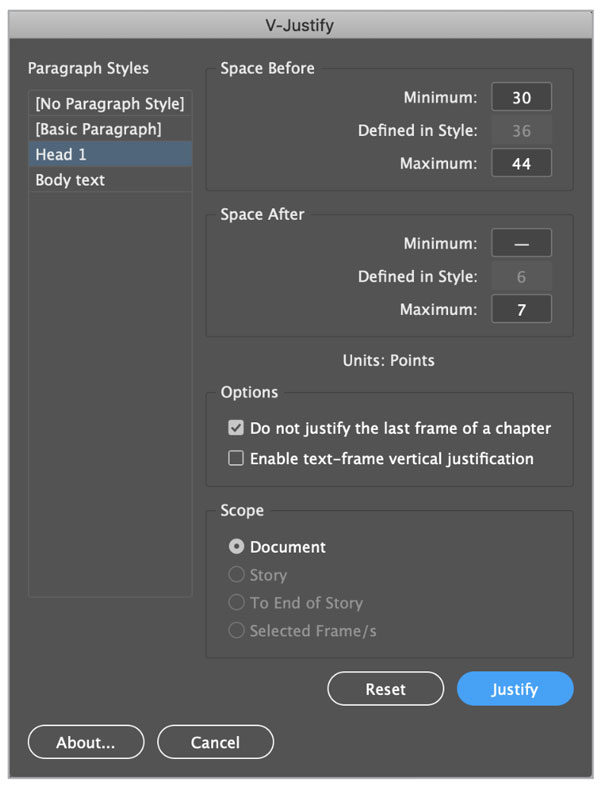Choose the [Basic Paragraph] style entry
The width and height of the screenshot is (600, 786).
pos(110,129)
